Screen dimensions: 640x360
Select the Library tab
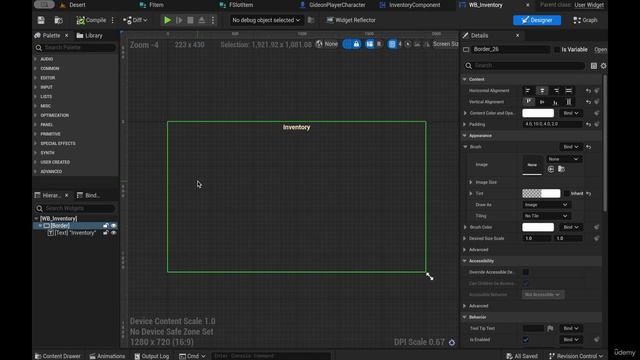tap(90, 36)
